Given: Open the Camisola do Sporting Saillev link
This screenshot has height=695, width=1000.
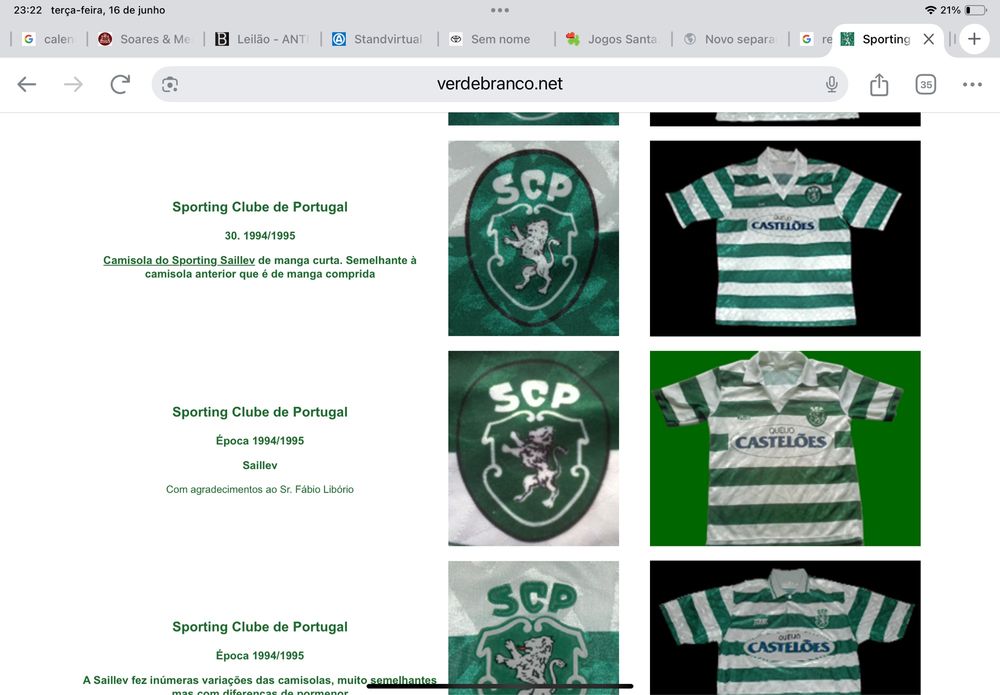Looking at the screenshot, I should [x=179, y=260].
